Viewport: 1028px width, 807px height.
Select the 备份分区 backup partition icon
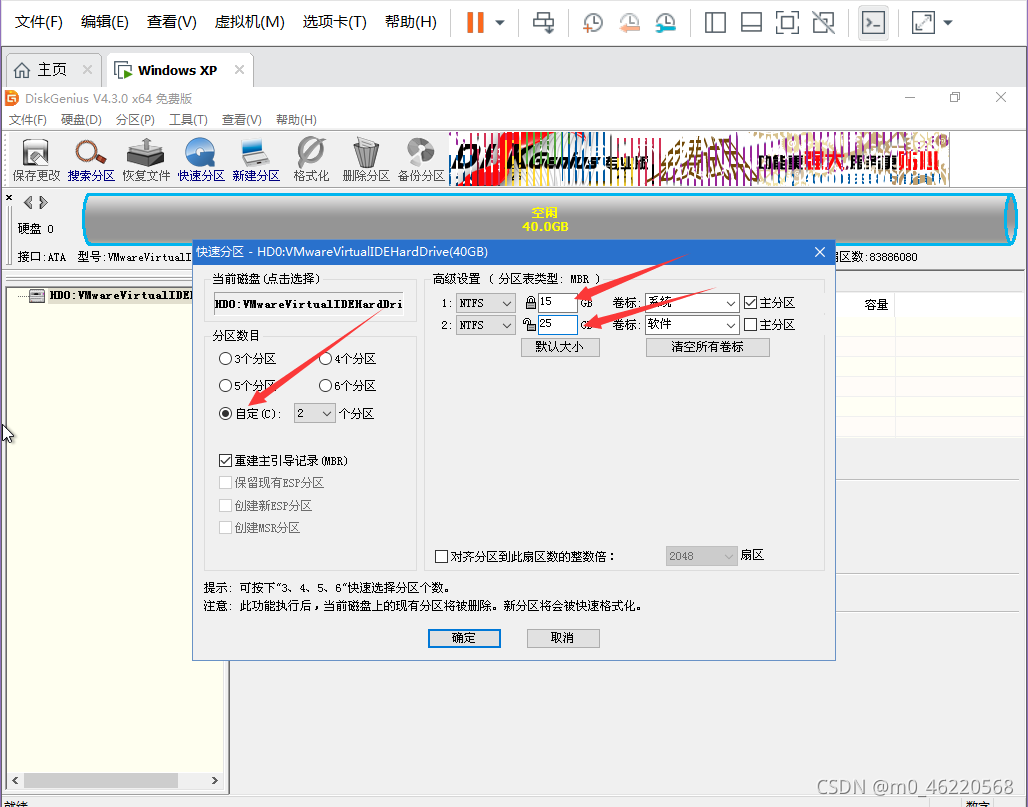coord(420,155)
